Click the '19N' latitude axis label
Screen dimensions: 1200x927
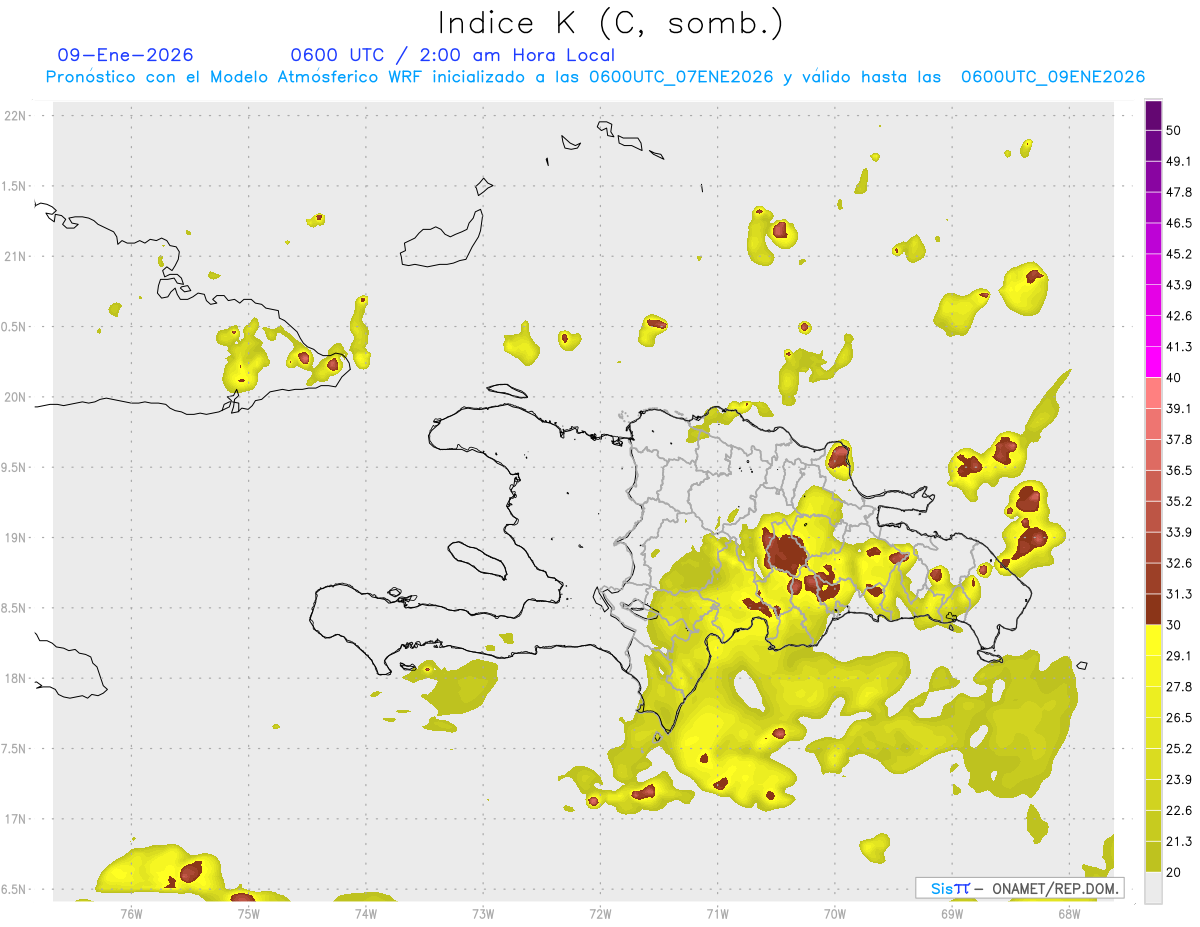(x=16, y=538)
